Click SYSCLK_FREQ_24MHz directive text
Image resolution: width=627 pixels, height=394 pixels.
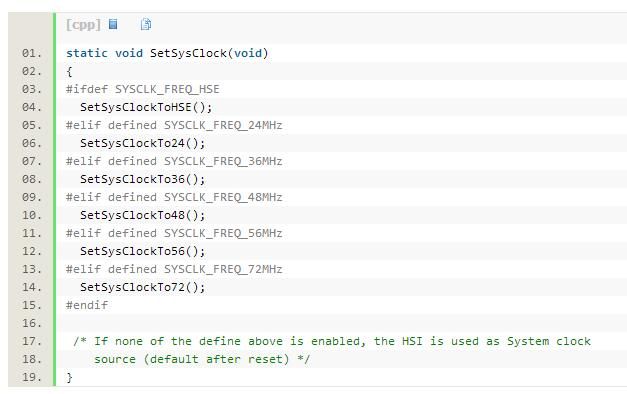(223, 125)
